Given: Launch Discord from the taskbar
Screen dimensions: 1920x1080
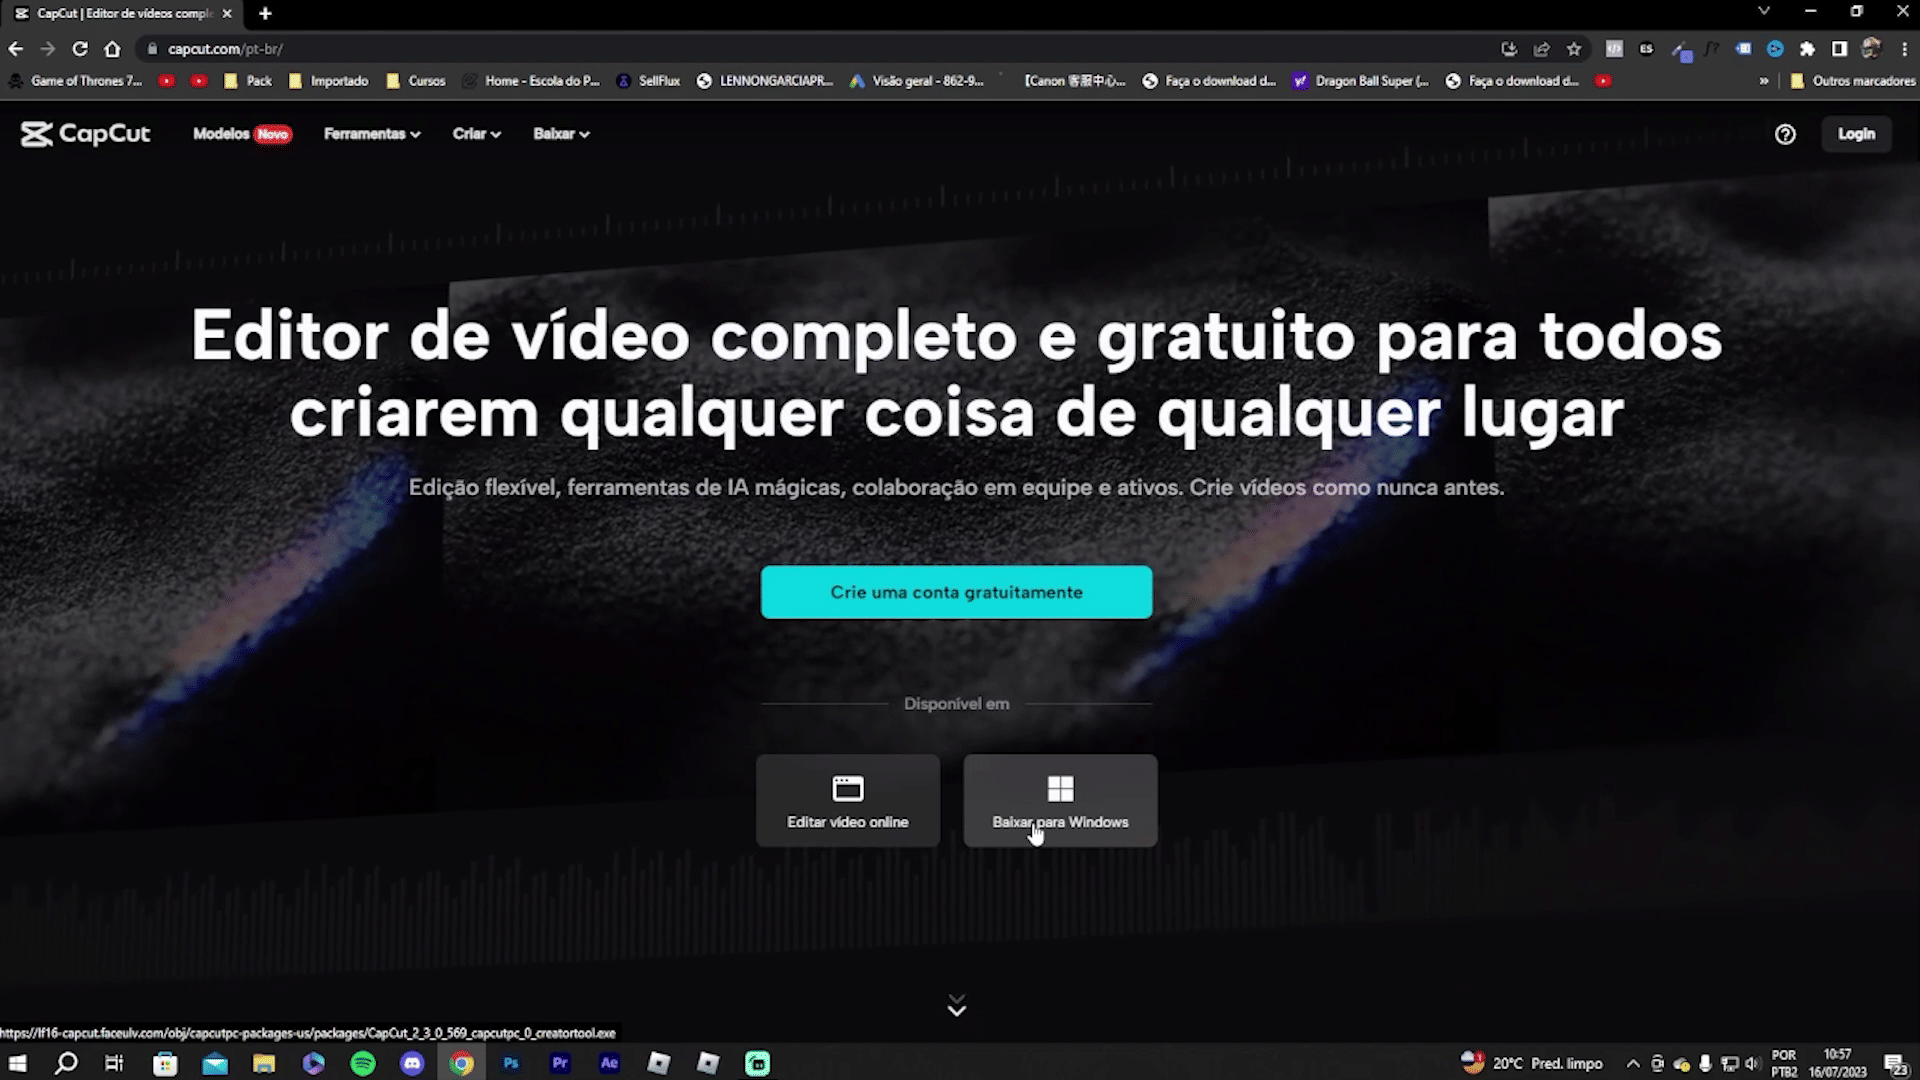Looking at the screenshot, I should coord(412,1063).
